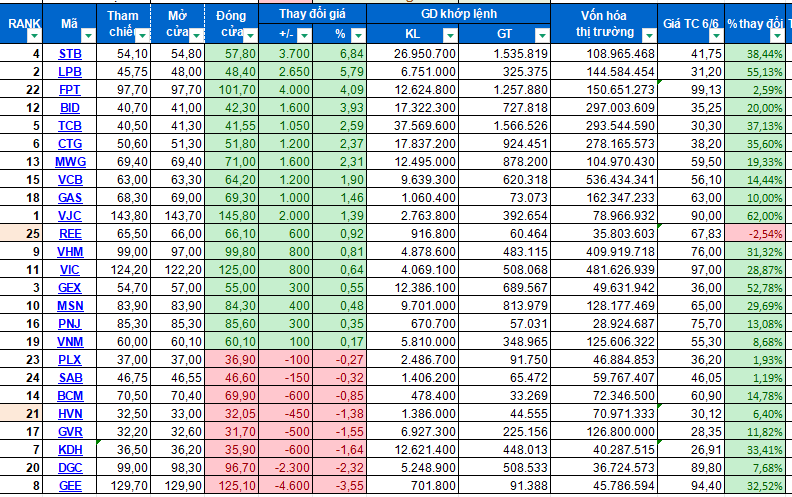Open the MSN ticker link
792x497 pixels.
coord(70,306)
